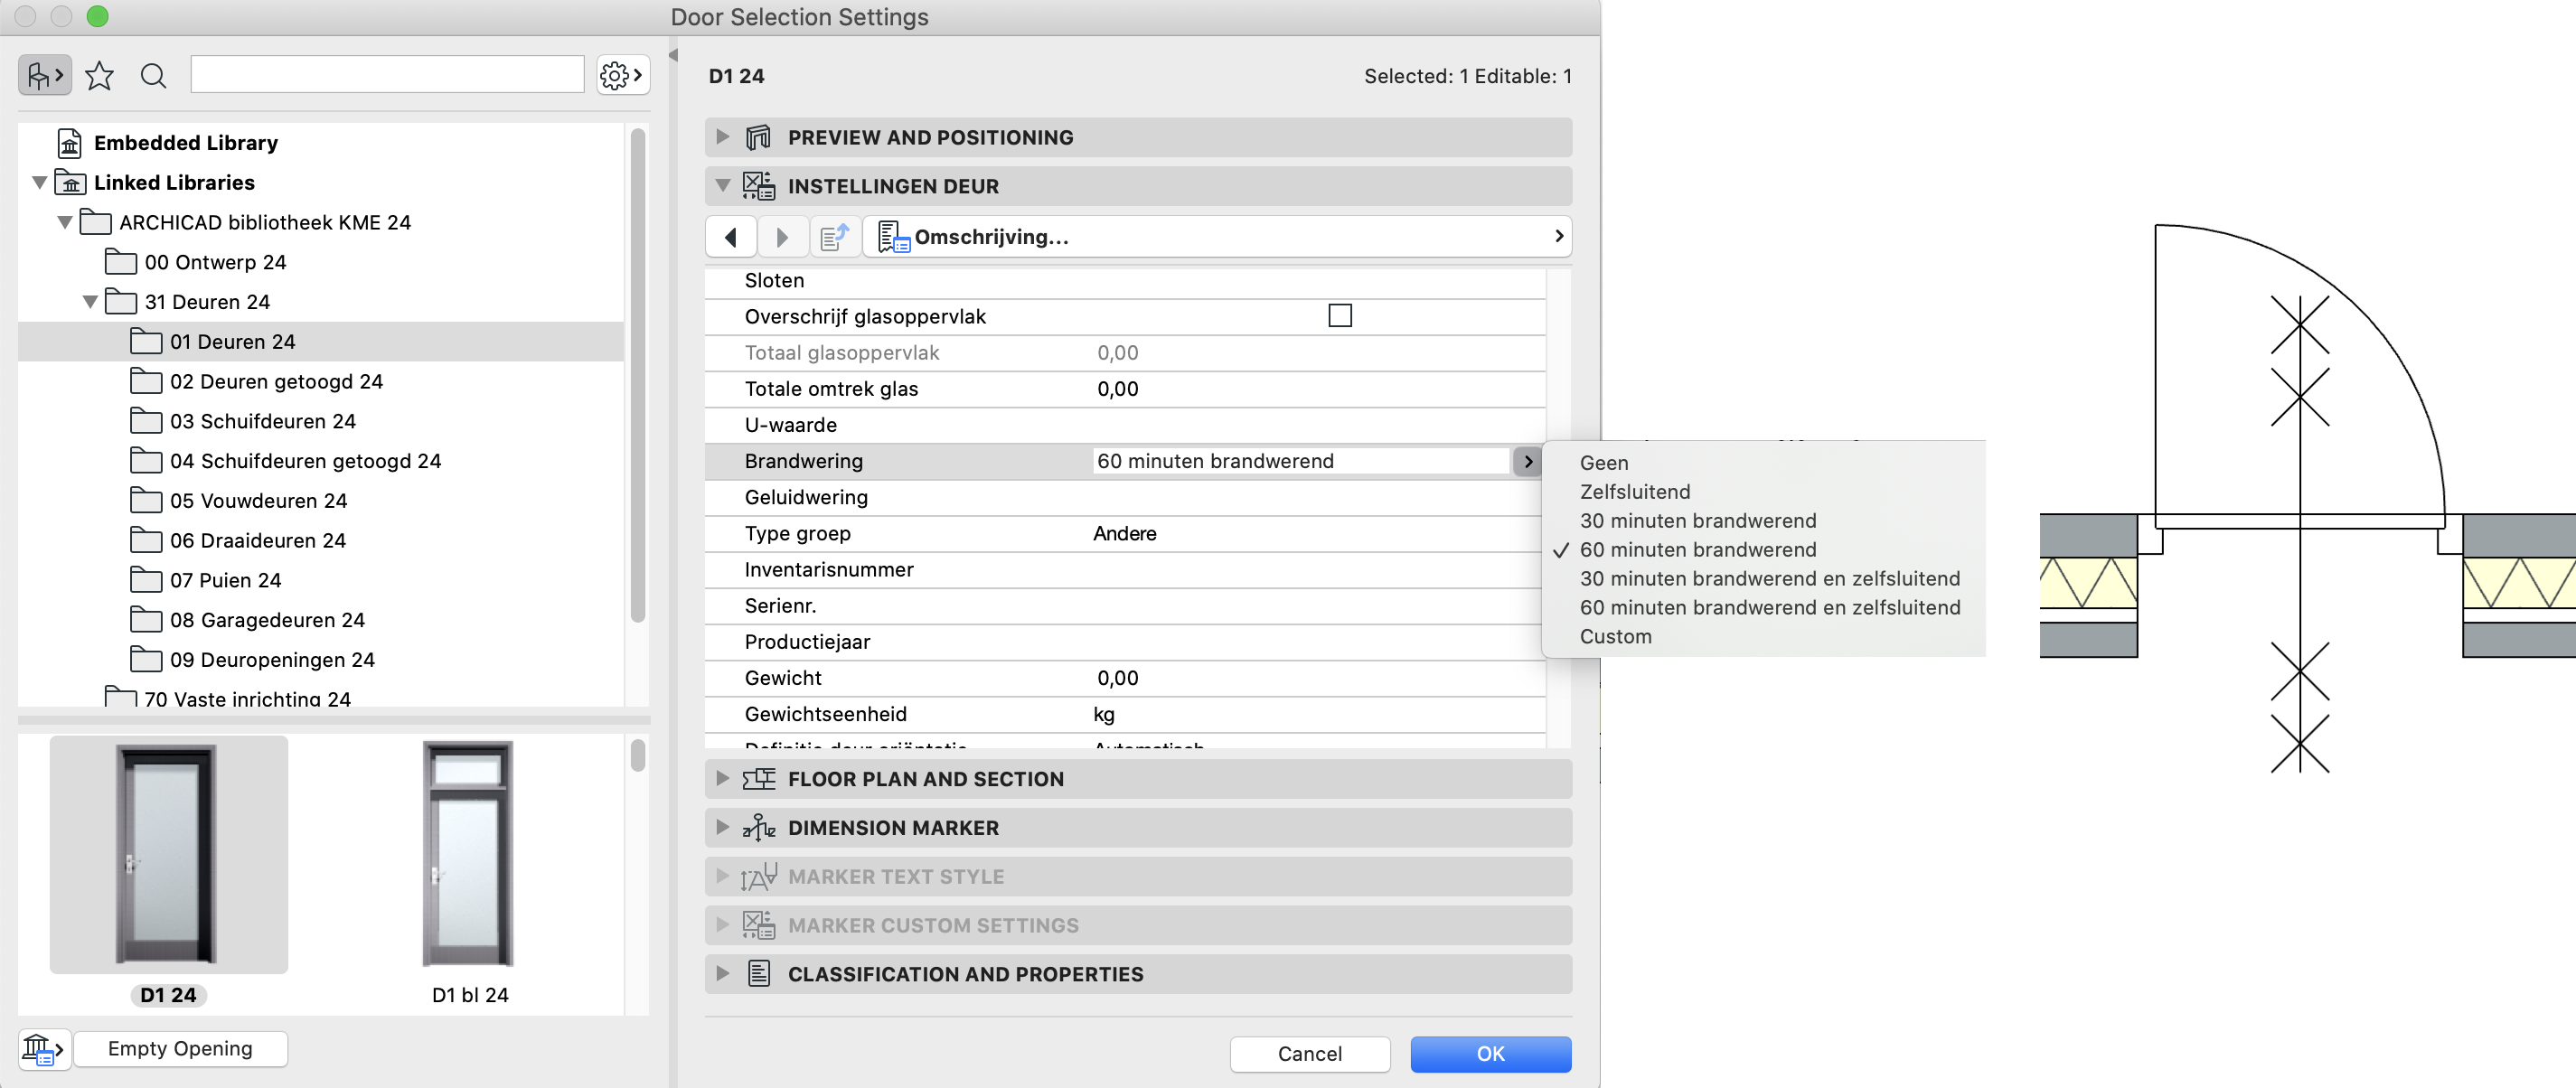Click the Gewicht value 0,00
Image resolution: width=2576 pixels, height=1088 pixels.
(1117, 678)
